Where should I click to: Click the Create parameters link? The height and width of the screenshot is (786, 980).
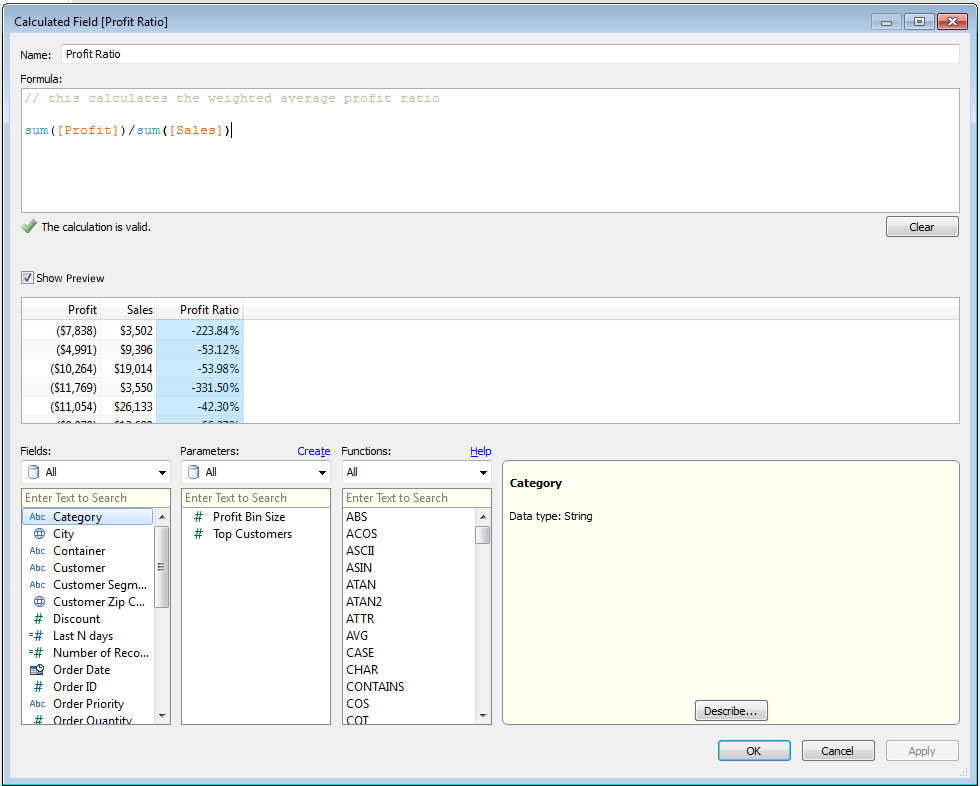(313, 451)
